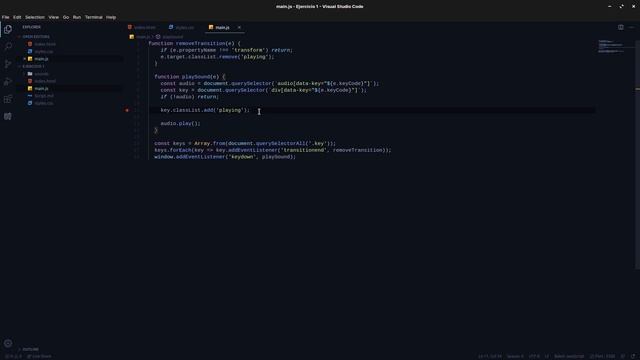Screen dimensions: 640x360
Task: Place cursor in 'function removeTransition(e) {' line
Action: (194, 43)
